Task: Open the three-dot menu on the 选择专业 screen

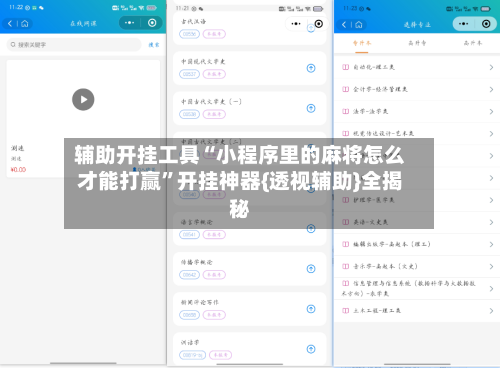Action: (463, 24)
